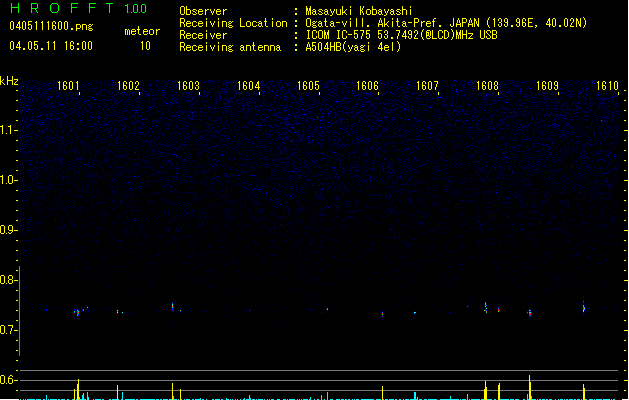Click the 0.8 kHz axis label

[x=8, y=280]
